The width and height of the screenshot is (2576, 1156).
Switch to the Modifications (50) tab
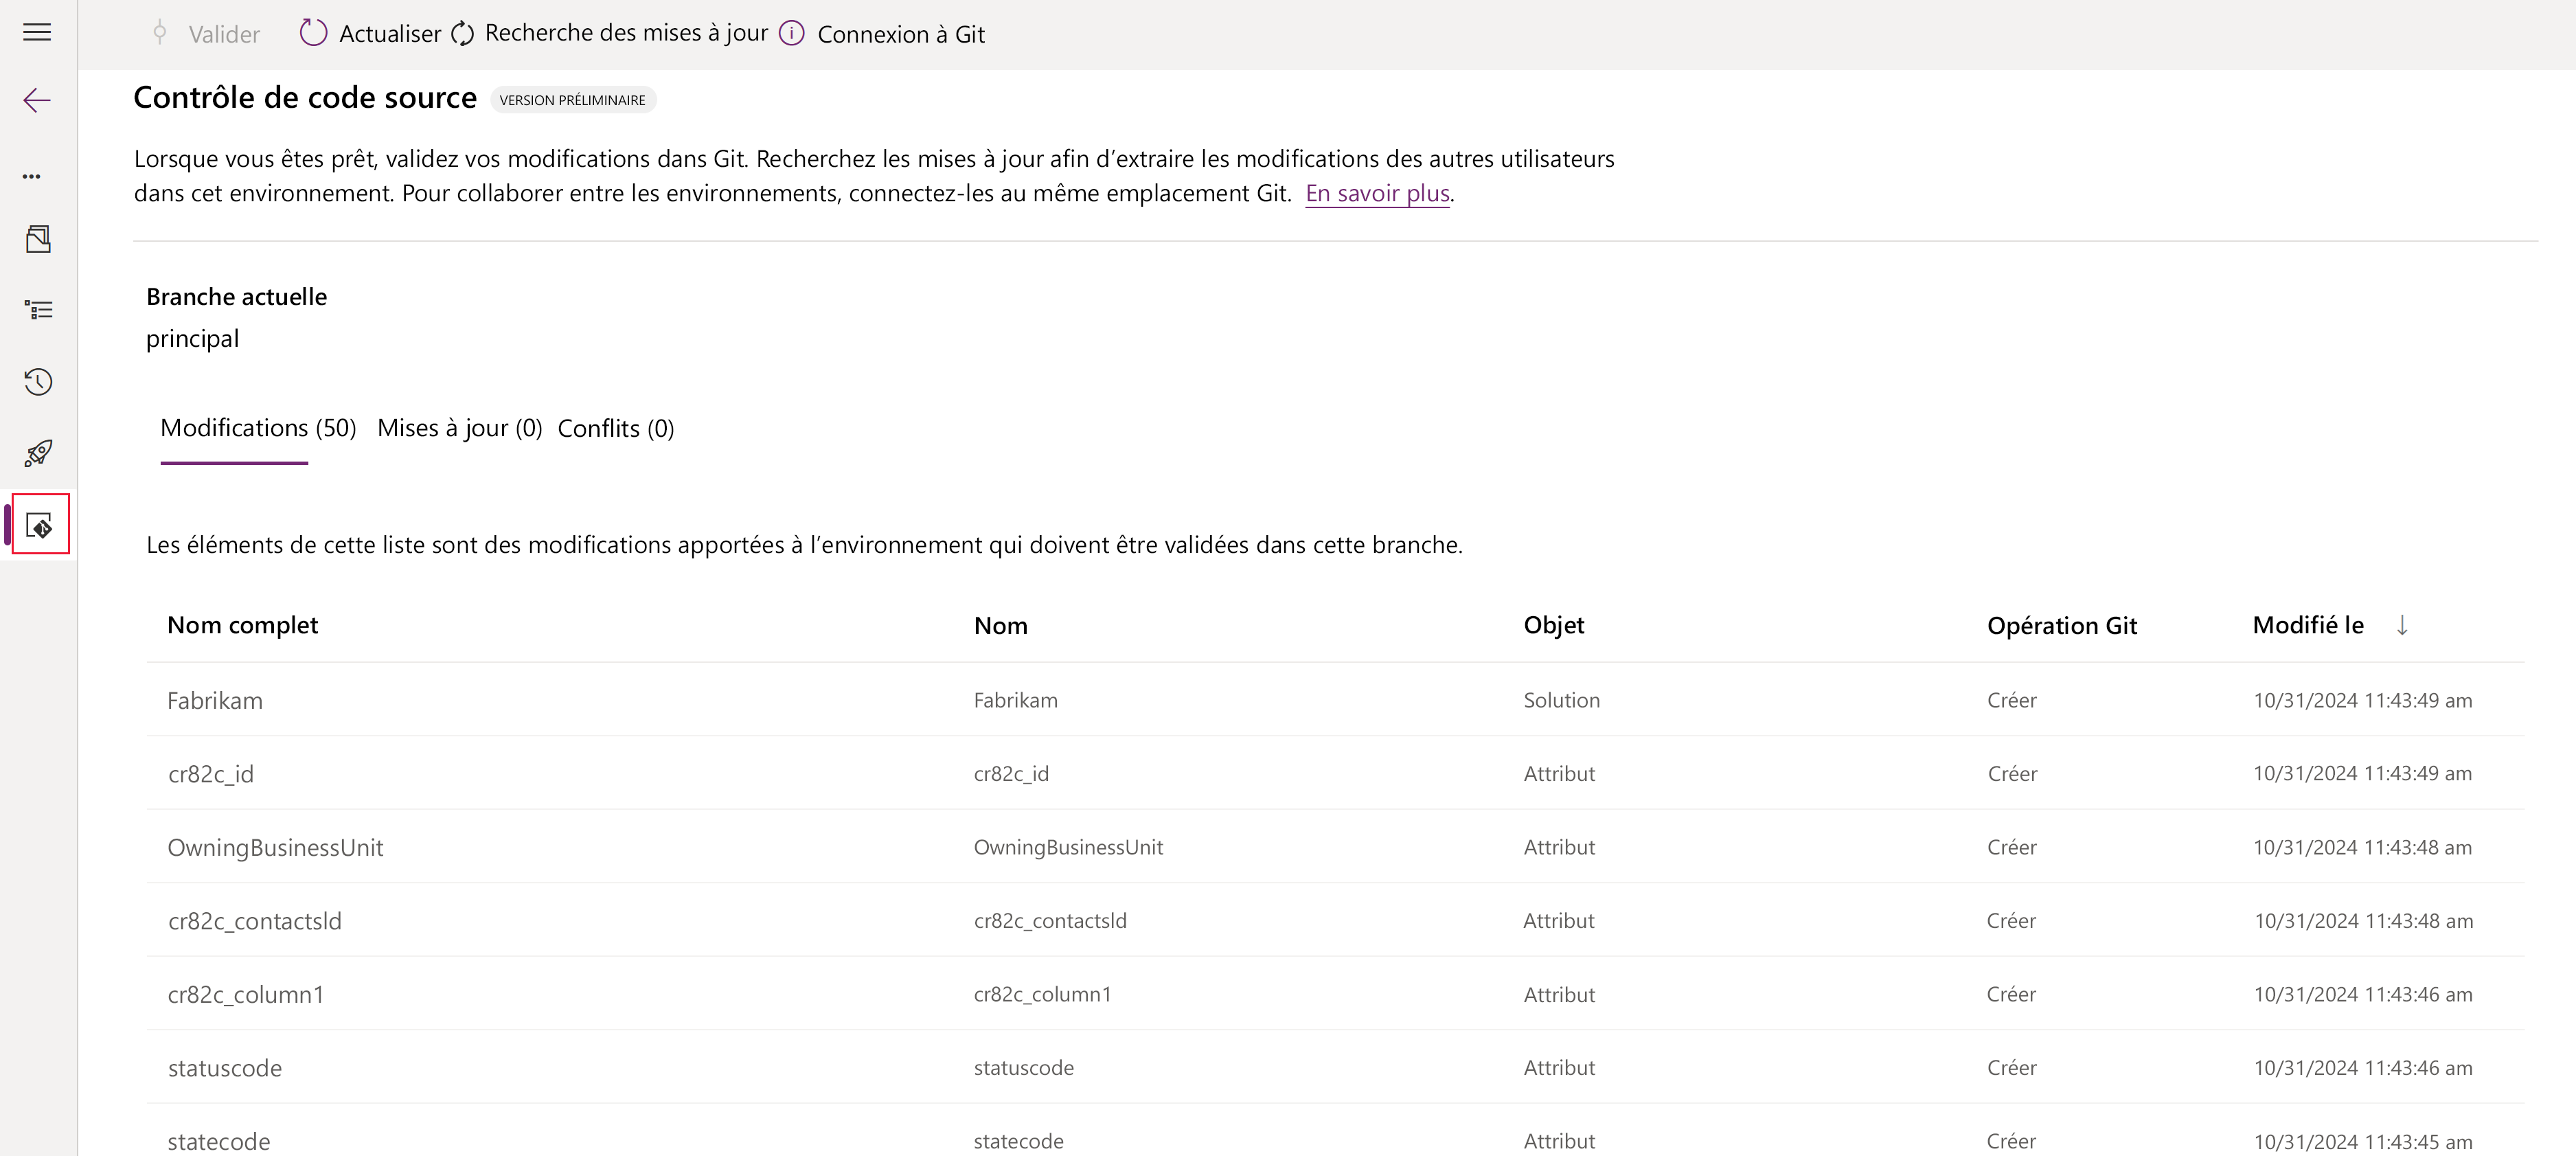click(258, 428)
